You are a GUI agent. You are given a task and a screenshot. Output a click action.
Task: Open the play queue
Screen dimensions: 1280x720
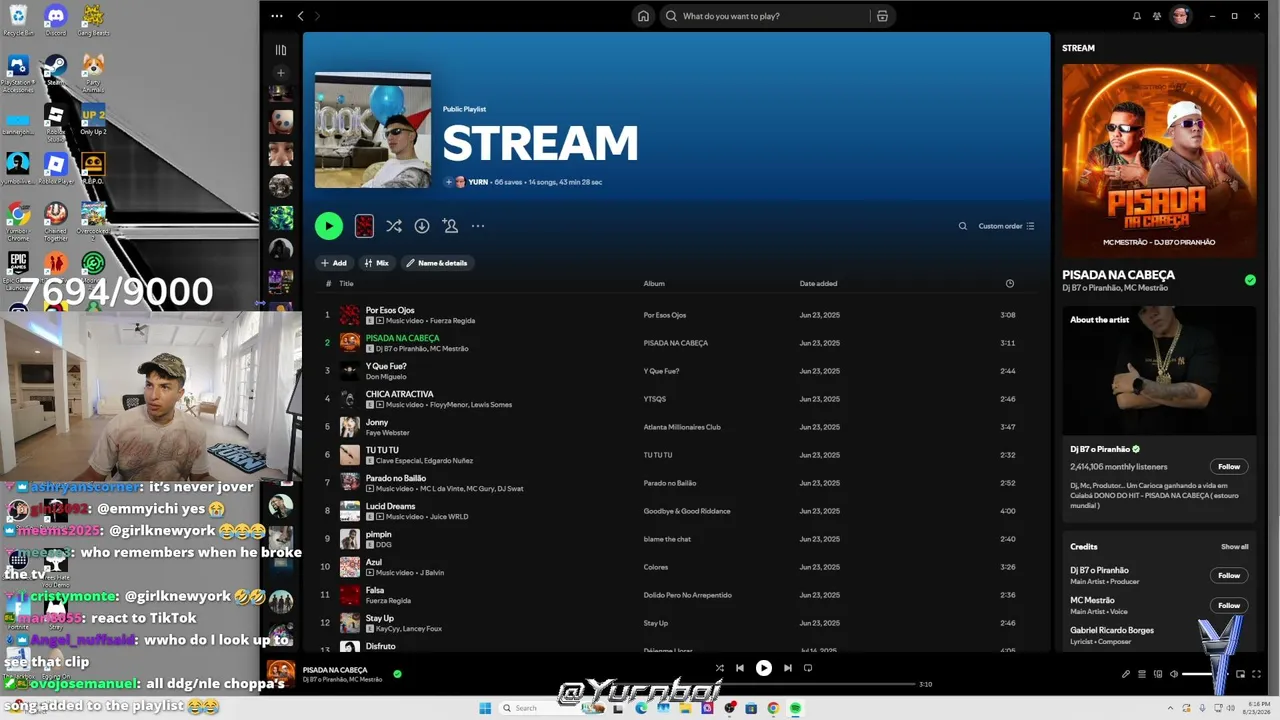[1142, 674]
